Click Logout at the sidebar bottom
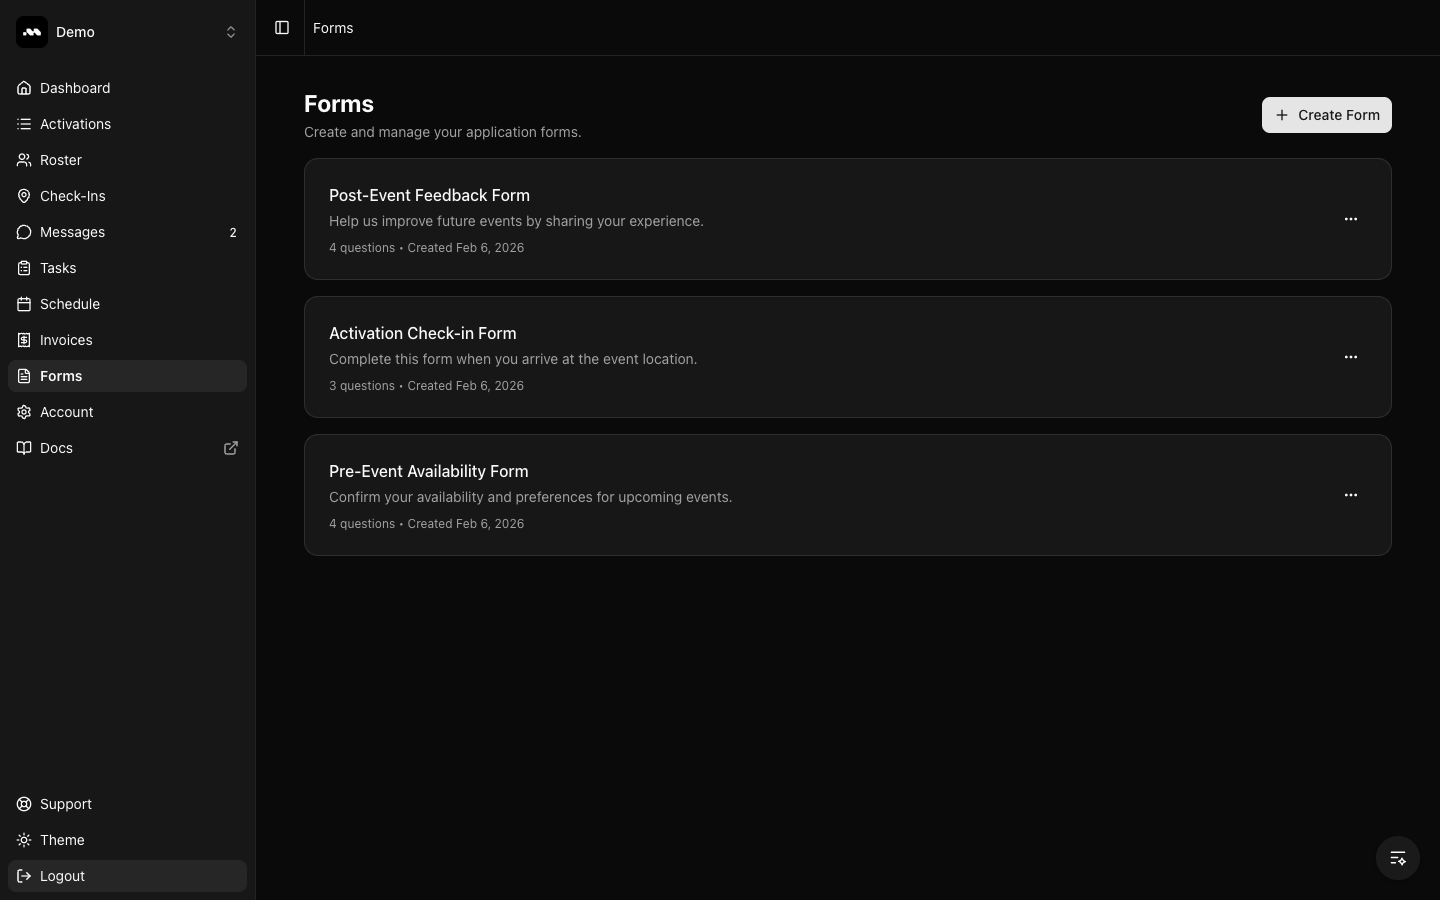The image size is (1440, 900). [x=62, y=876]
